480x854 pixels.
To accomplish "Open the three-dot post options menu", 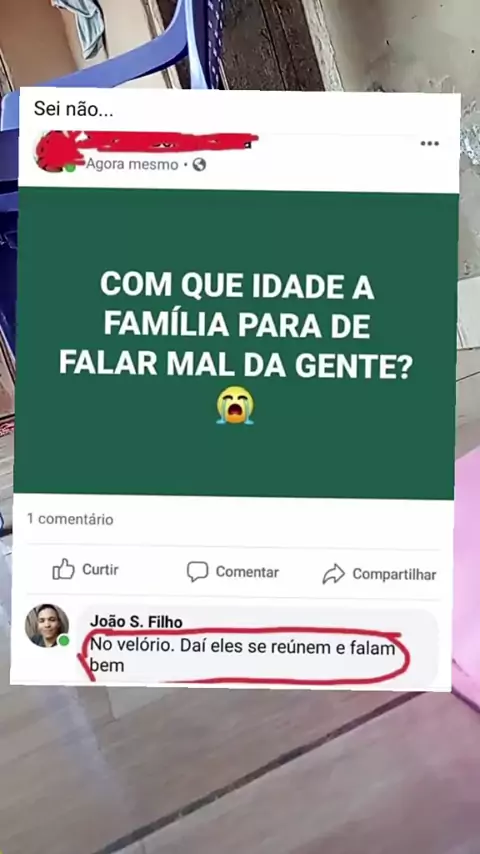I will (x=429, y=144).
